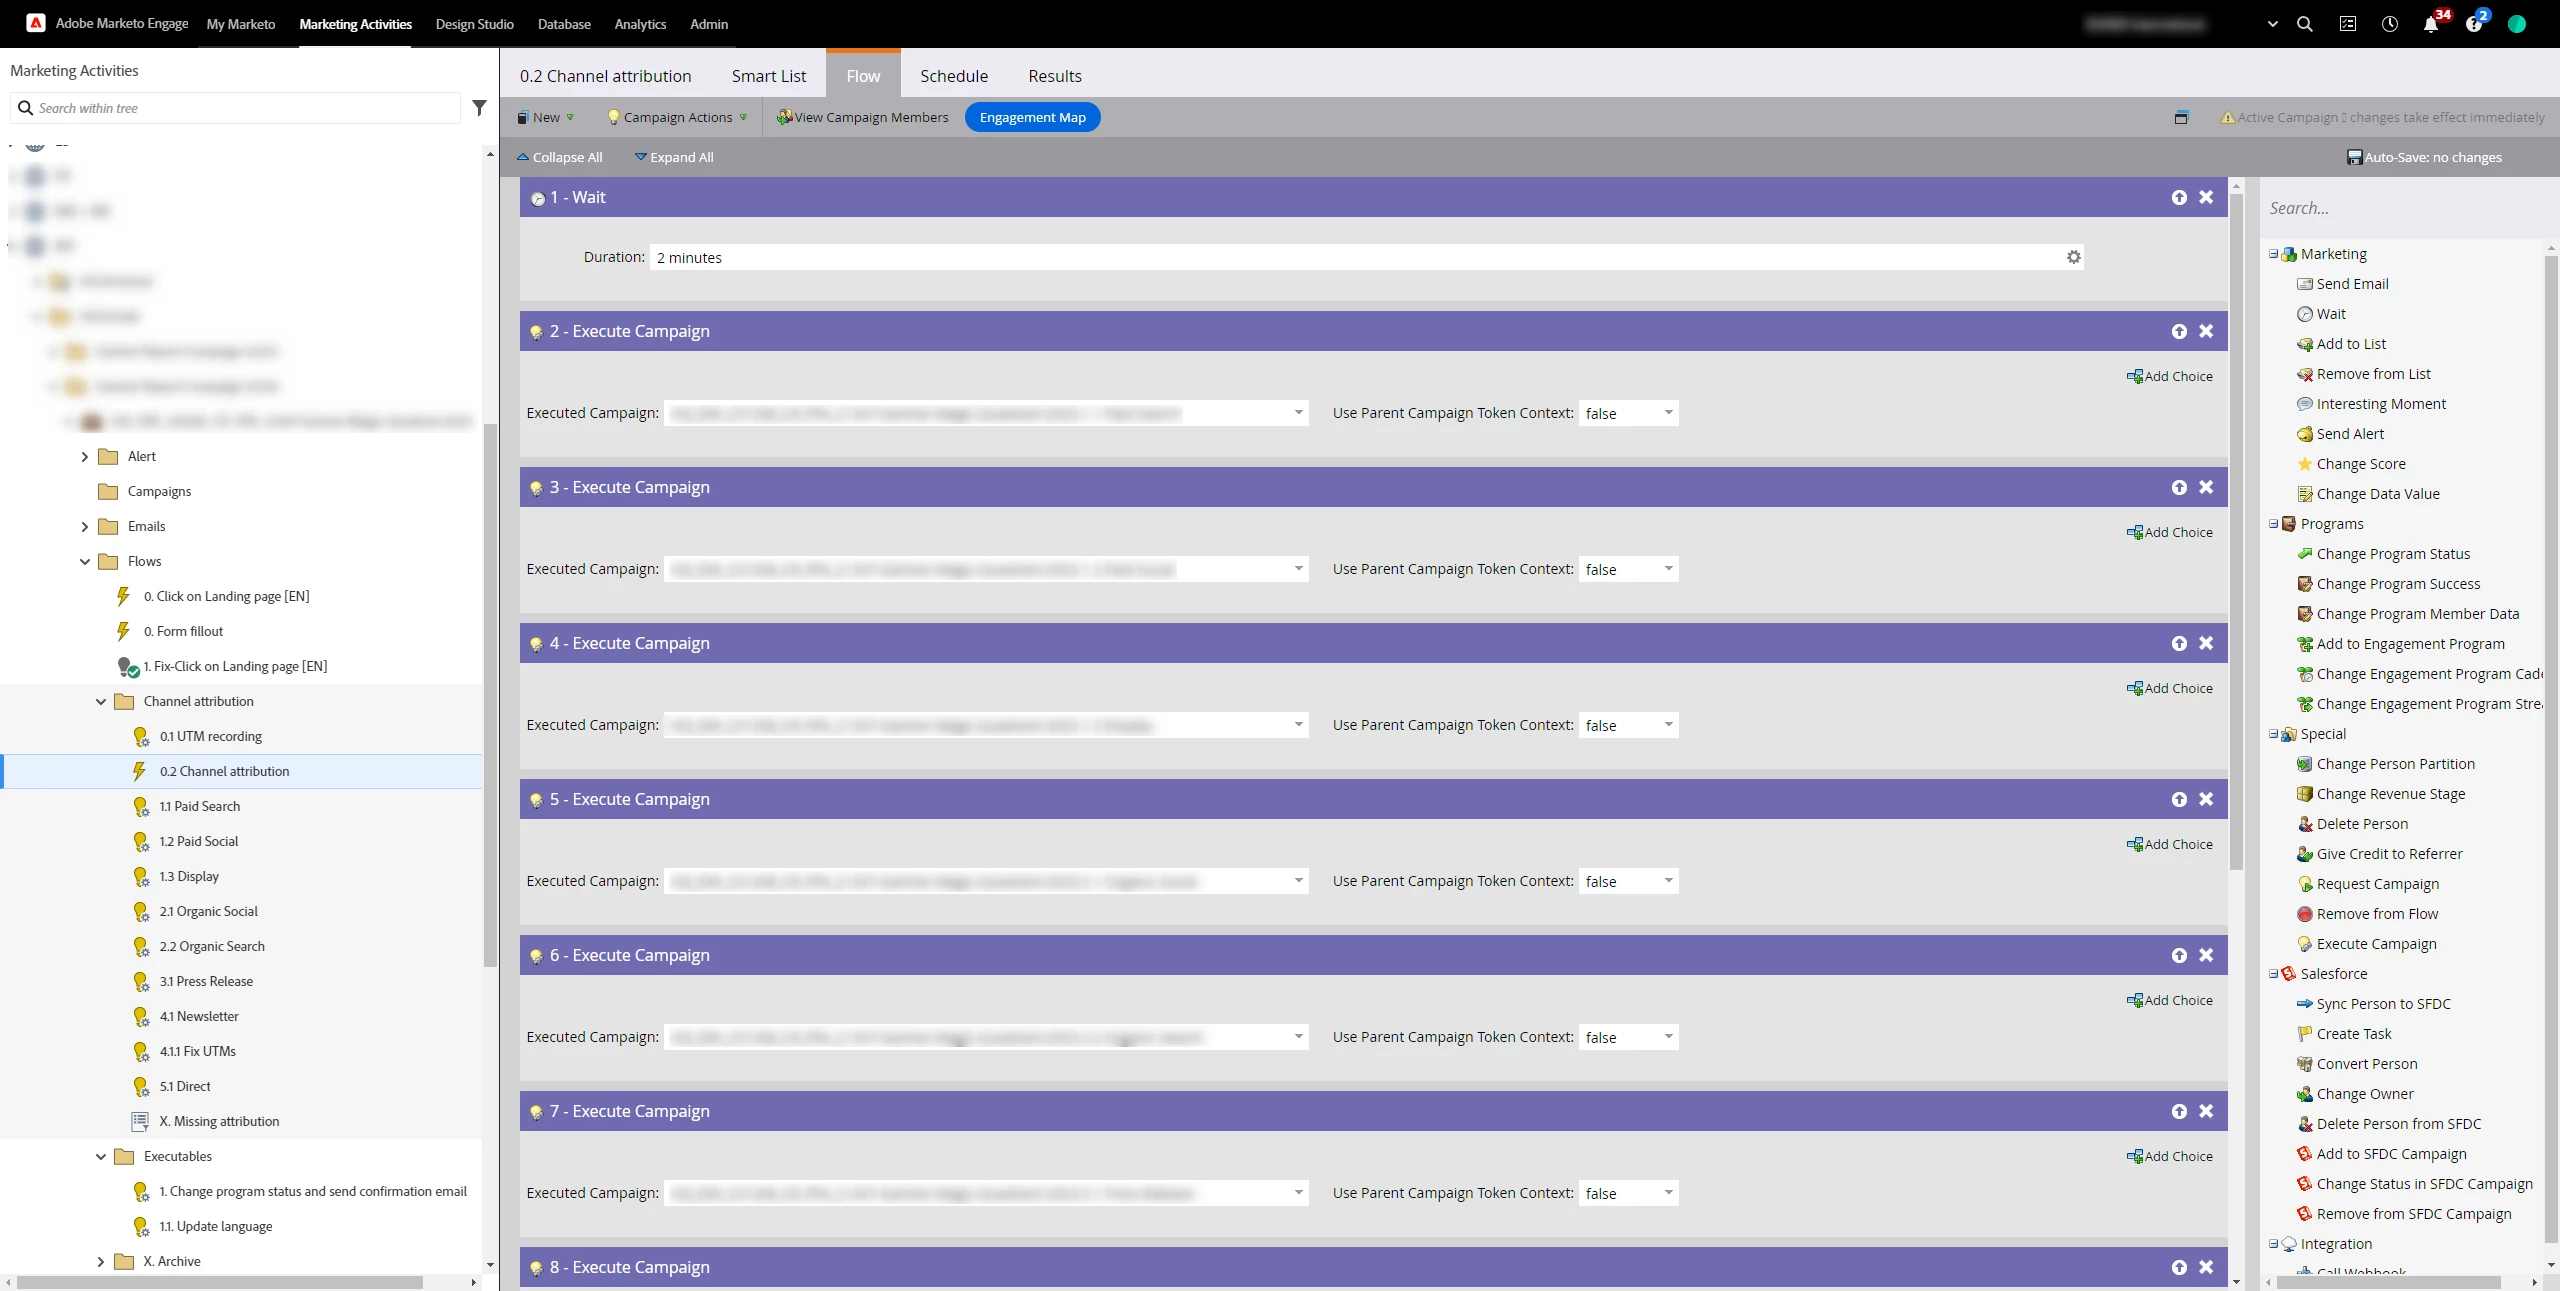Collapse the Salesforce actions group
This screenshot has height=1291, width=2560.
(x=2273, y=974)
